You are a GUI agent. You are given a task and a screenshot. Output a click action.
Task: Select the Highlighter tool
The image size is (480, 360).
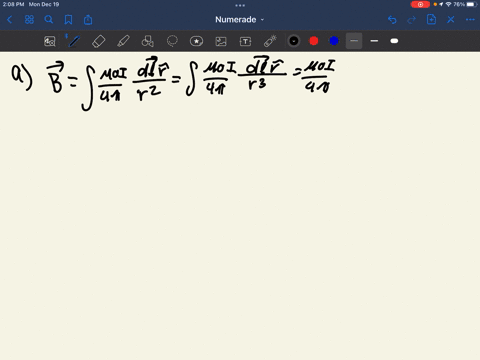[x=123, y=41]
